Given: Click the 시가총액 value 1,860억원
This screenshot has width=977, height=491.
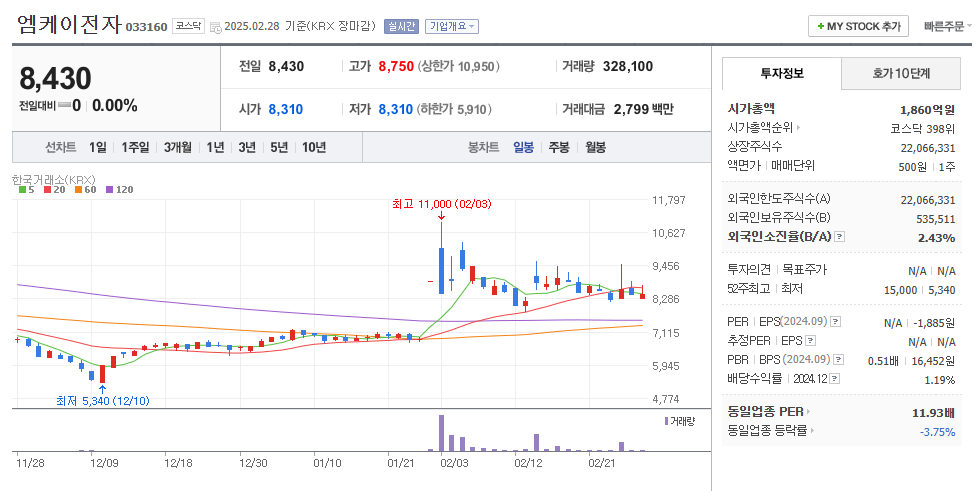Looking at the screenshot, I should click(x=927, y=110).
